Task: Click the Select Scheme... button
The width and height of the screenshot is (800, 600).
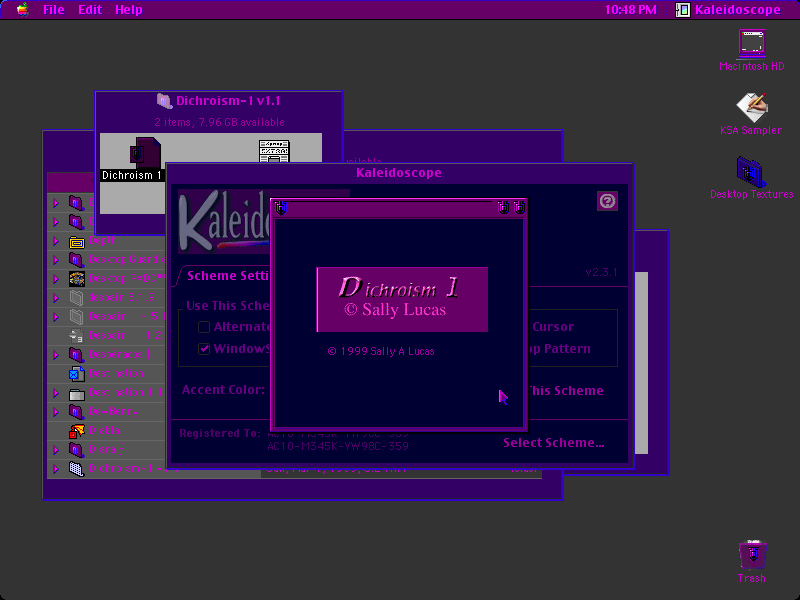Action: (554, 443)
